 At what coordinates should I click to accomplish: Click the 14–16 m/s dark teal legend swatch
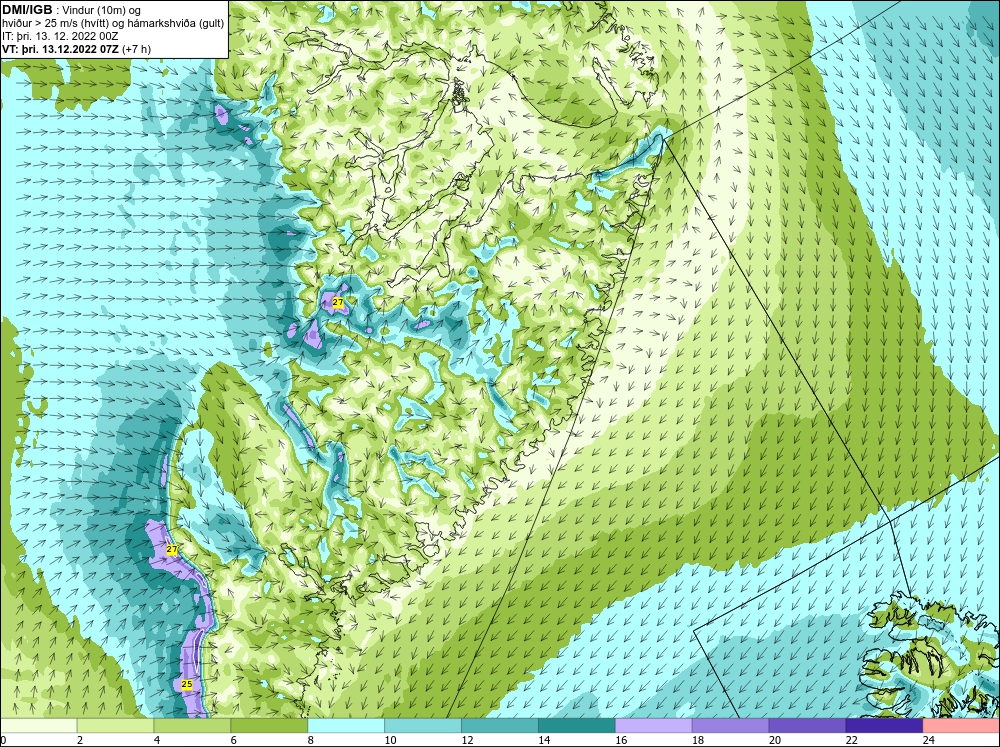pos(577,726)
